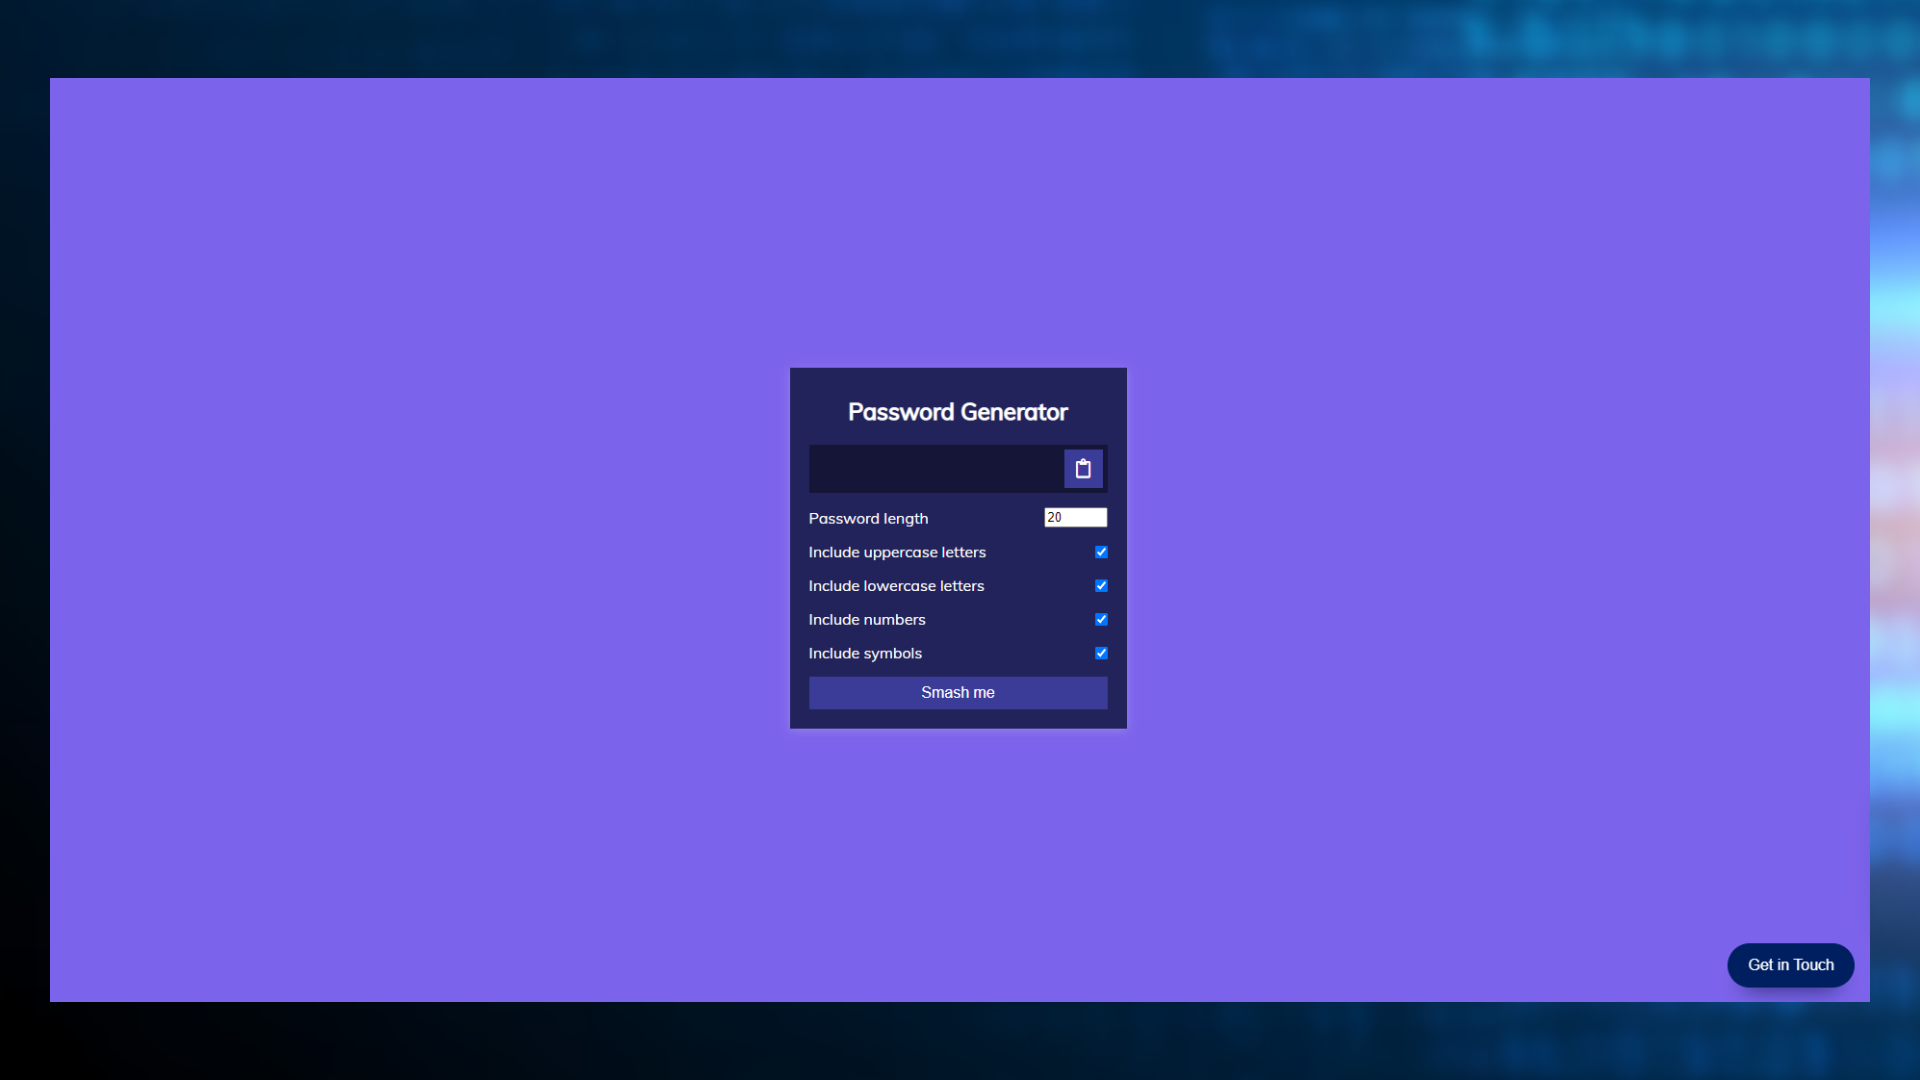Click the Include symbols label text

pyautogui.click(x=865, y=653)
